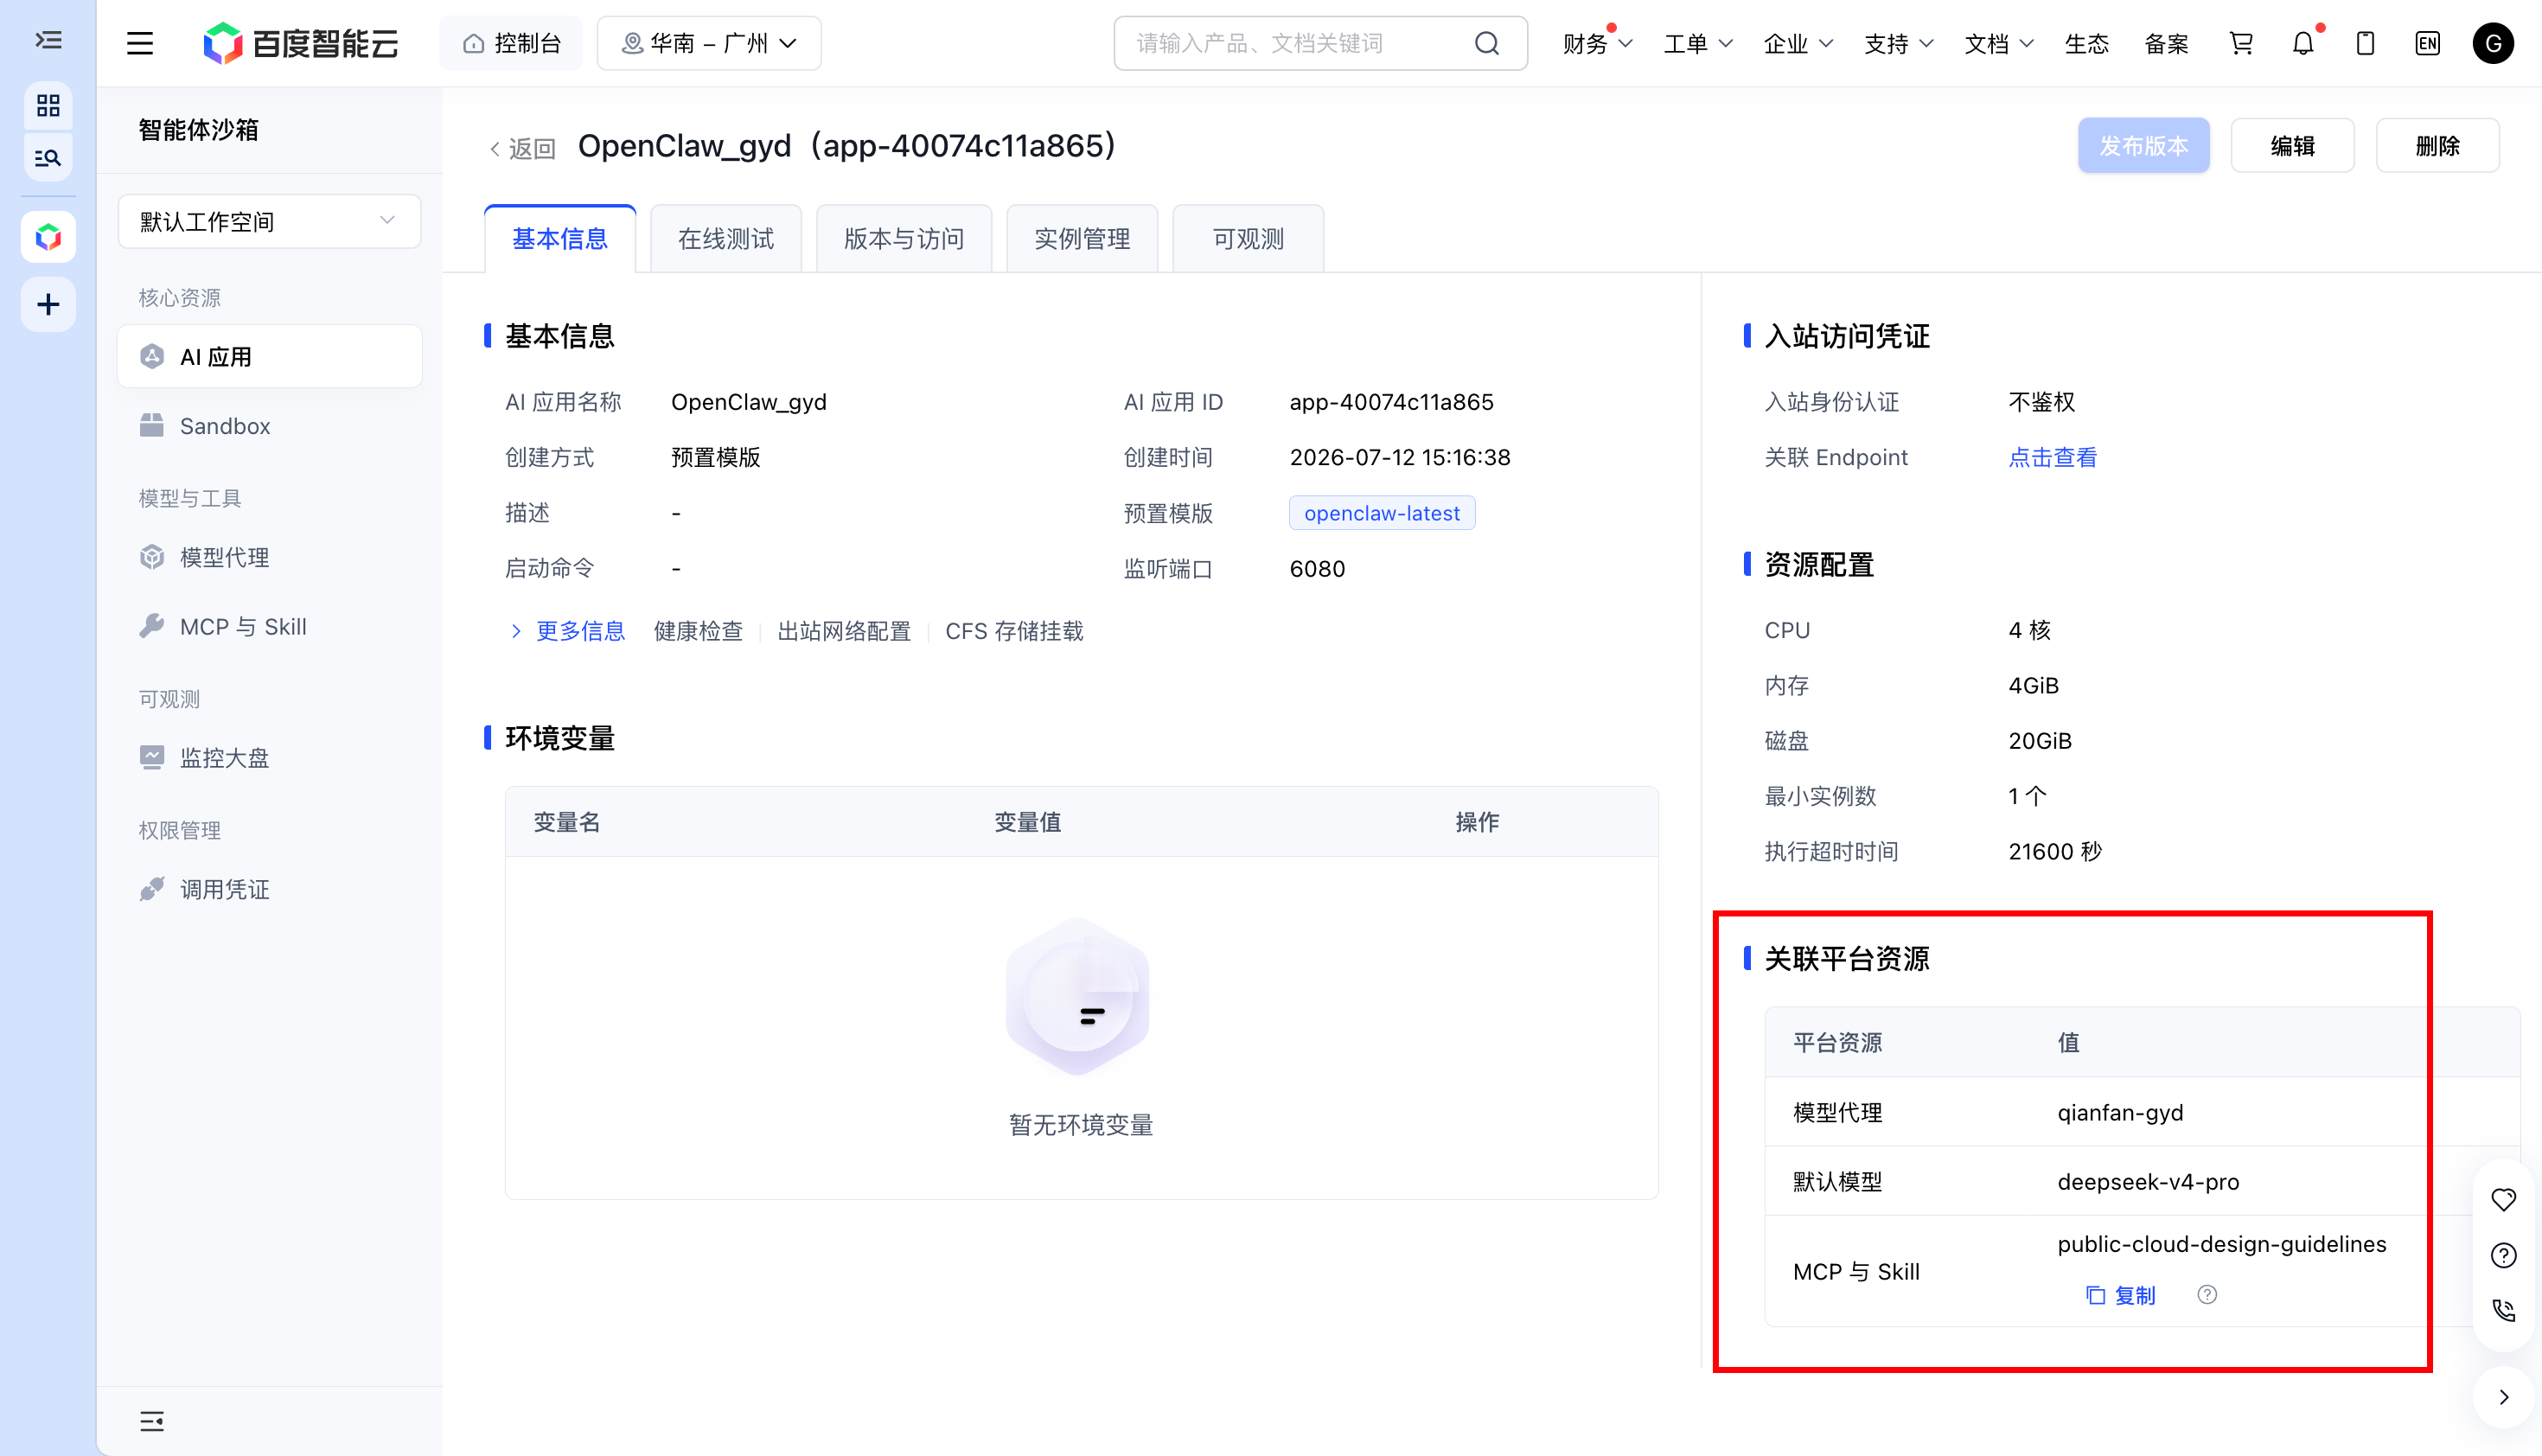Open the 默认工作空间 workspace dropdown

point(269,221)
